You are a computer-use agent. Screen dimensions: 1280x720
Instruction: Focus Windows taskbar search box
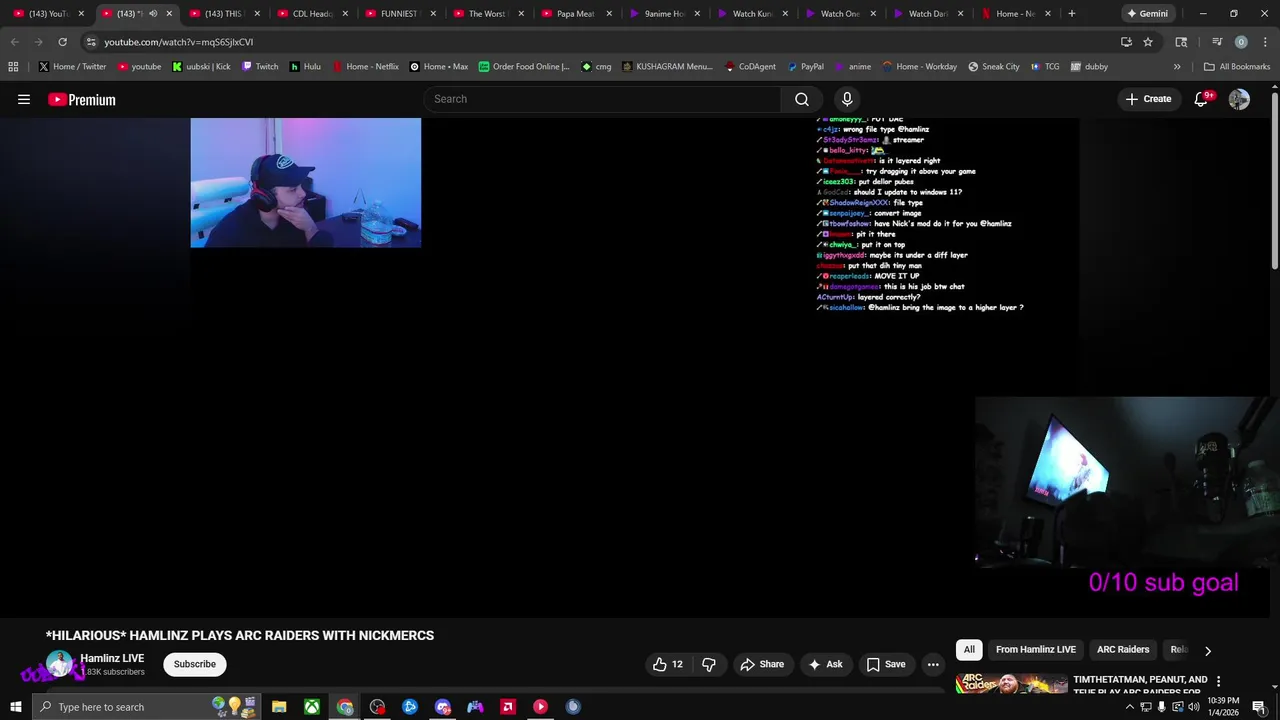(146, 707)
